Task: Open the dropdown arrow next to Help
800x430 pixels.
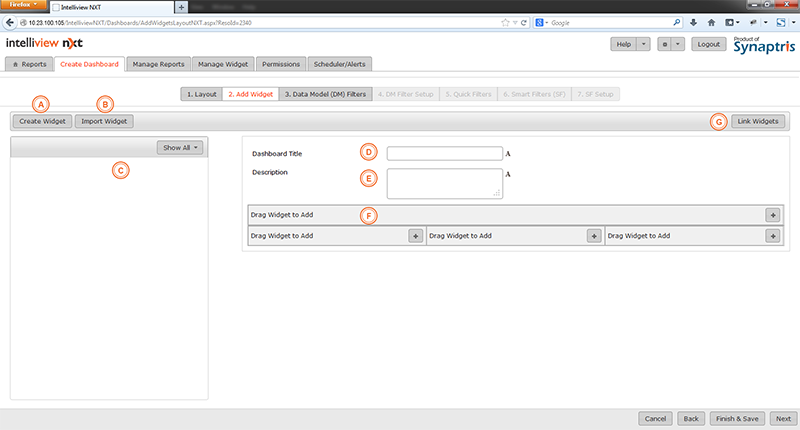Action: (x=643, y=44)
